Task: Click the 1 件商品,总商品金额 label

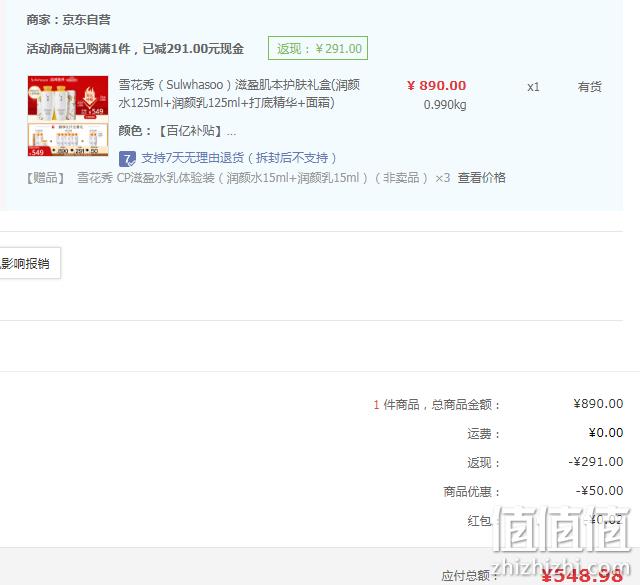Action: [436, 405]
